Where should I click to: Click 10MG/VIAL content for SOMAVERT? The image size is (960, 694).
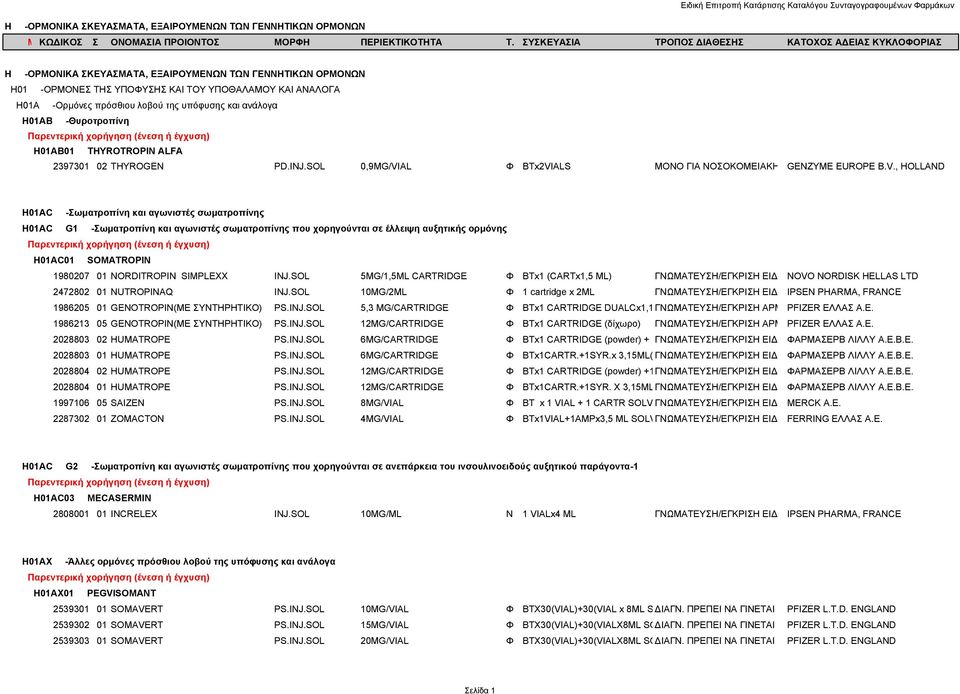pos(384,610)
